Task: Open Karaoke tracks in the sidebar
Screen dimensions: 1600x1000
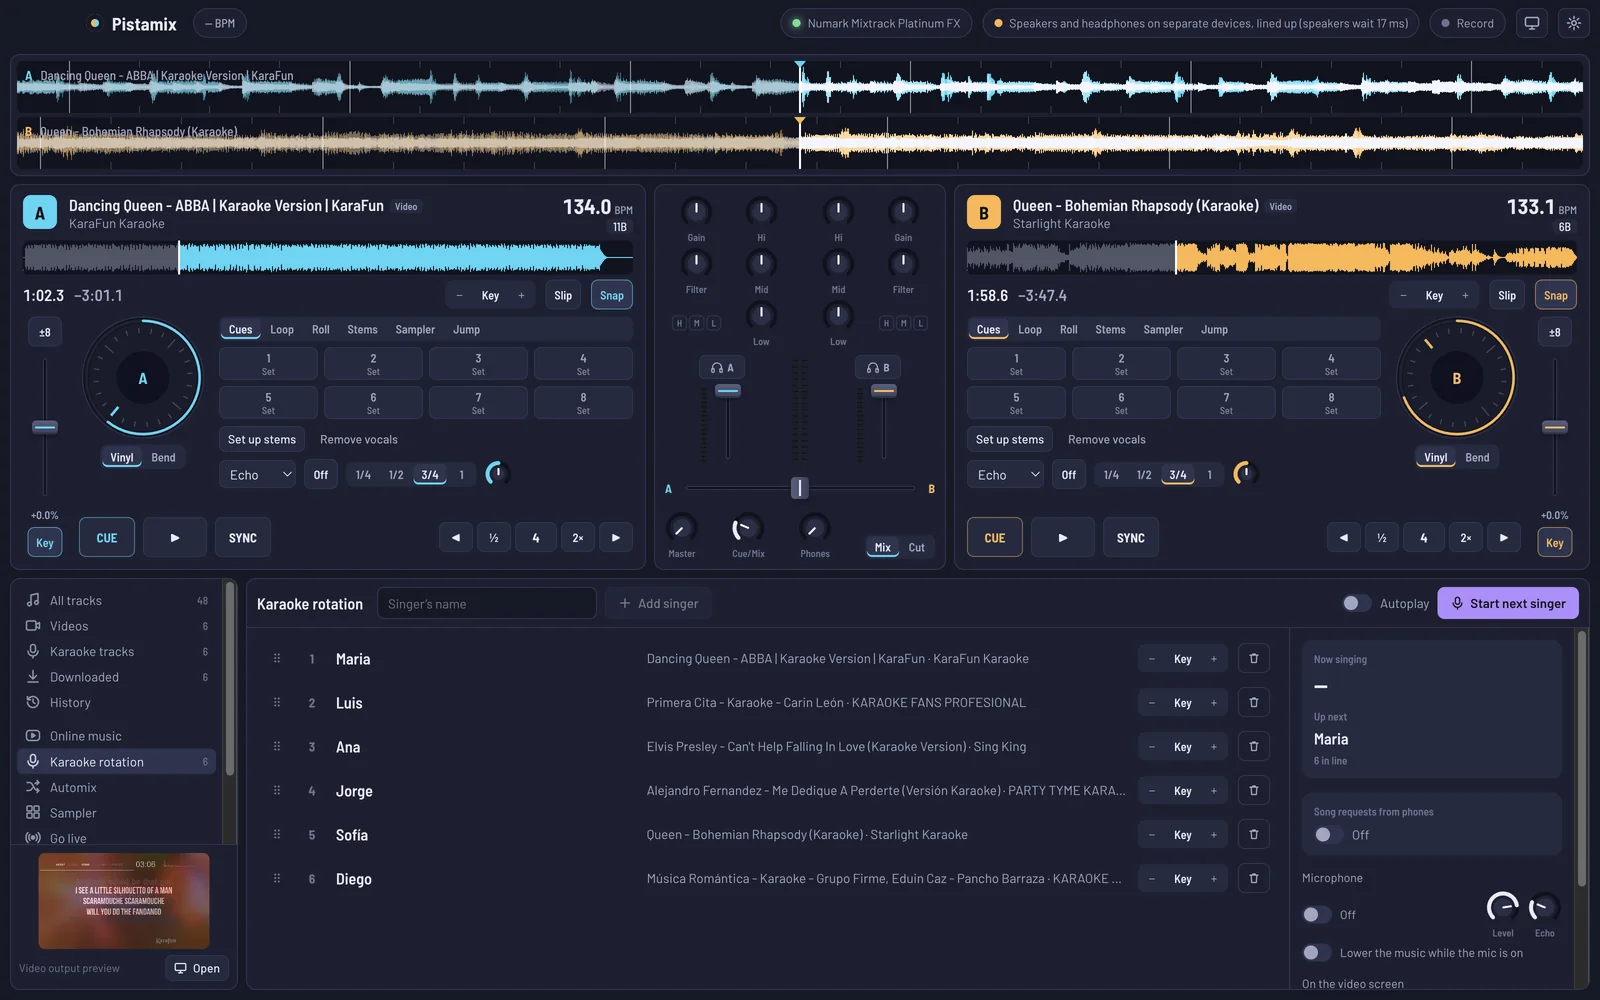Action: (117, 652)
